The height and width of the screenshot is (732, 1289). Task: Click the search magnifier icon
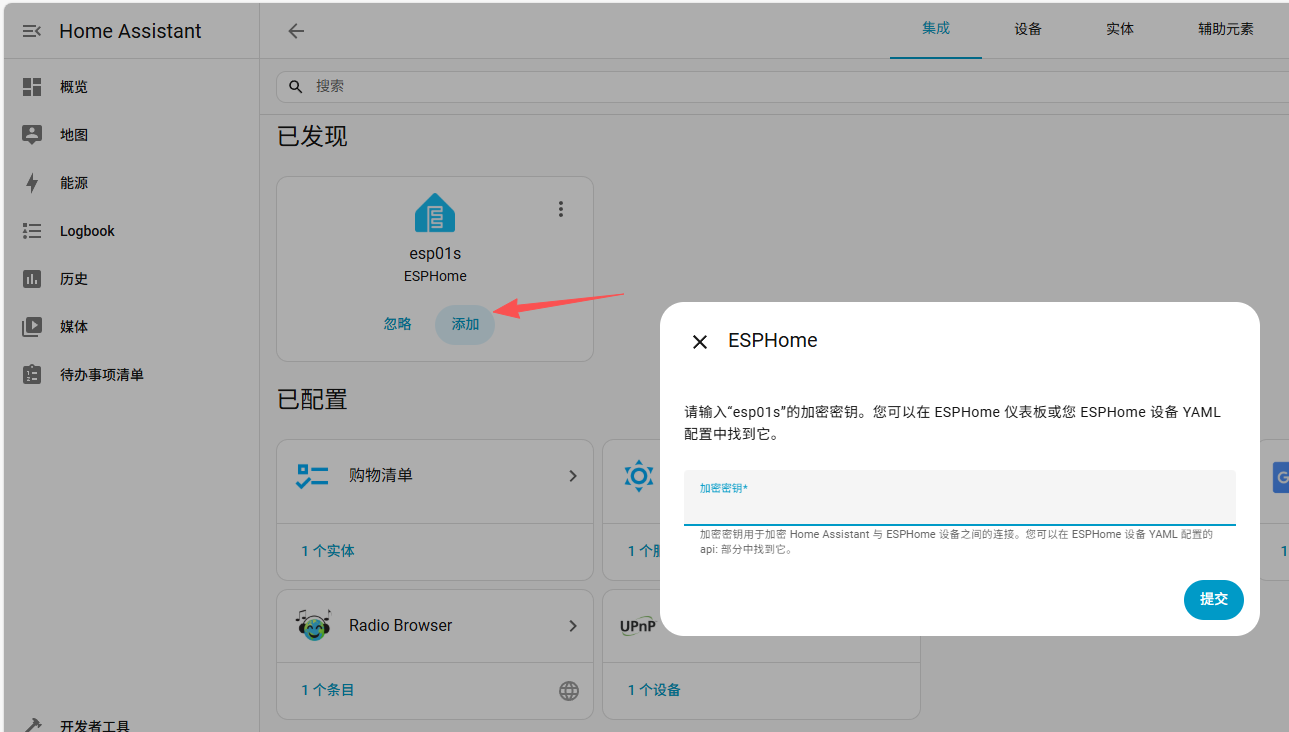[296, 87]
